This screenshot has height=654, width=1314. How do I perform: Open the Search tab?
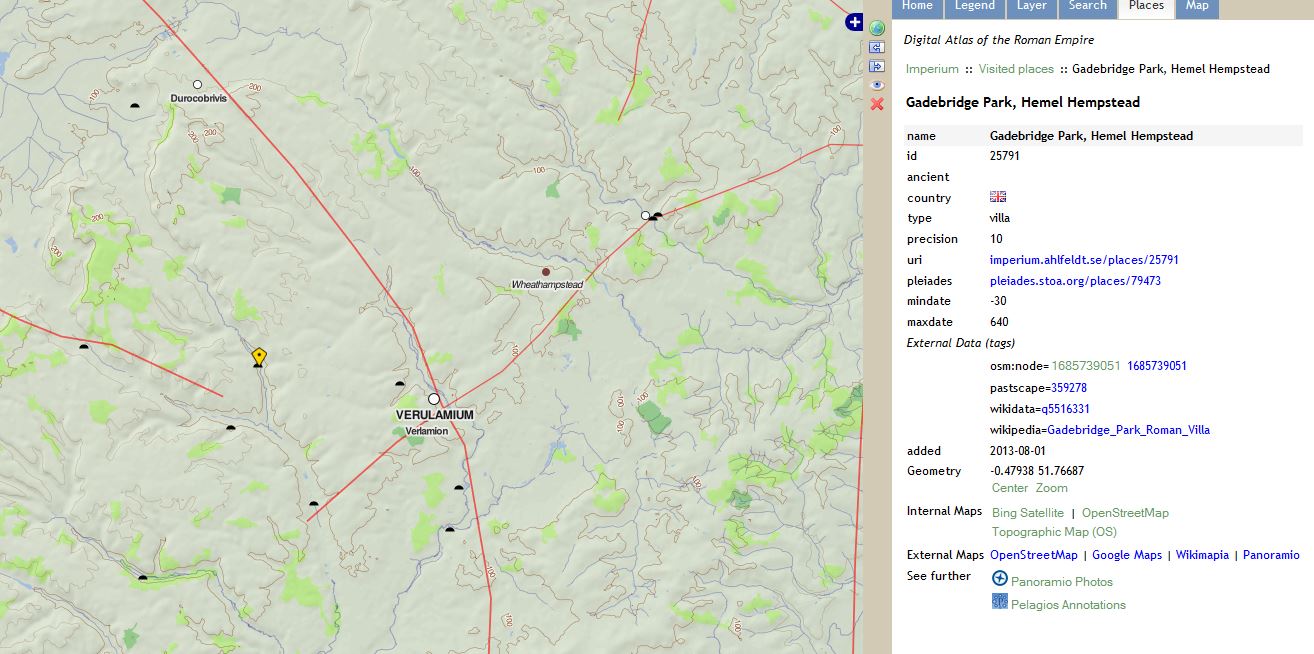click(1087, 6)
